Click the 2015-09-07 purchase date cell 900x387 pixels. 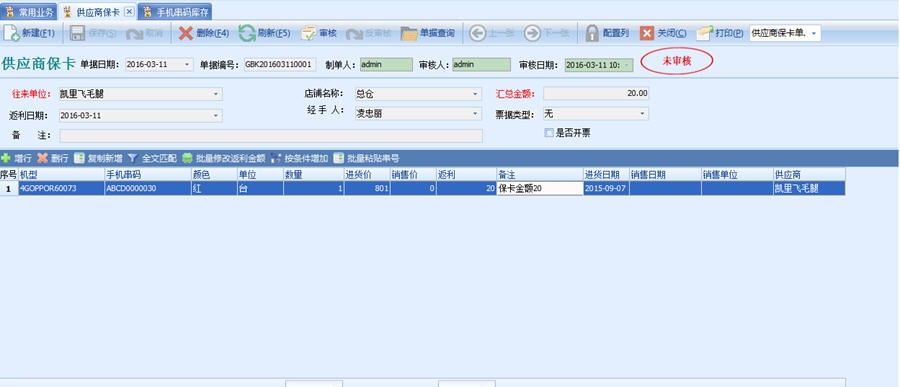(606, 188)
